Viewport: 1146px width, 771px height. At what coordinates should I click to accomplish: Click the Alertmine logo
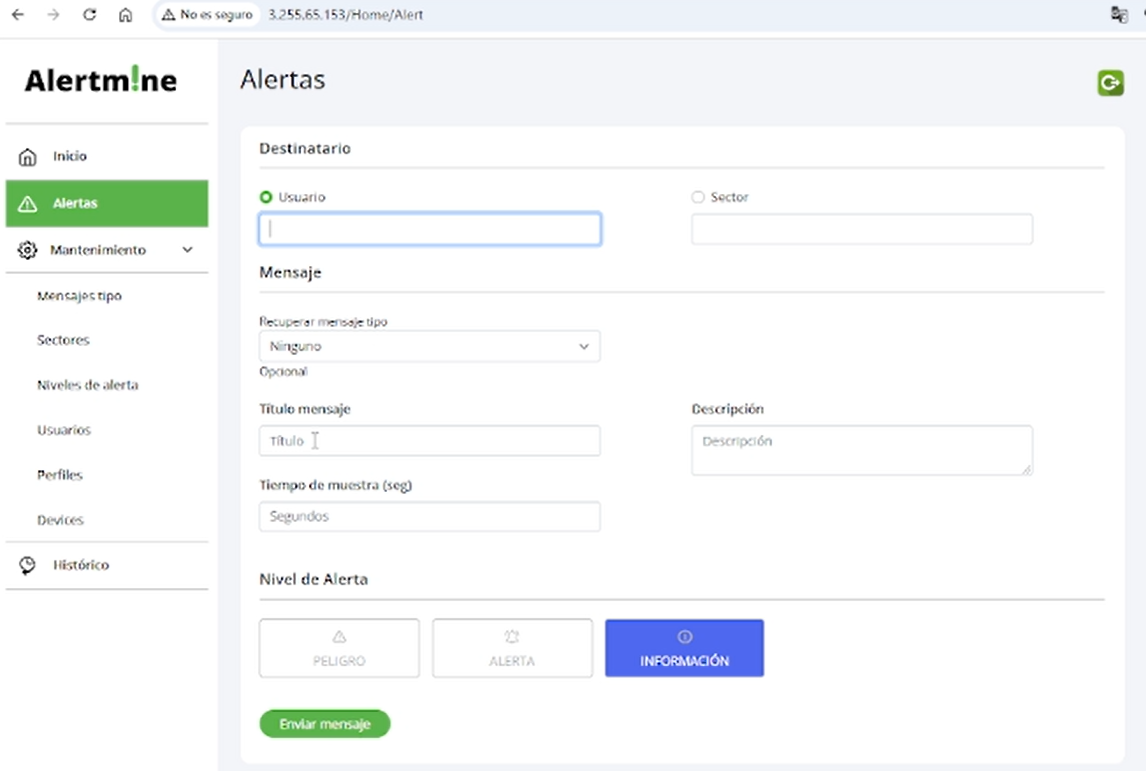[101, 81]
